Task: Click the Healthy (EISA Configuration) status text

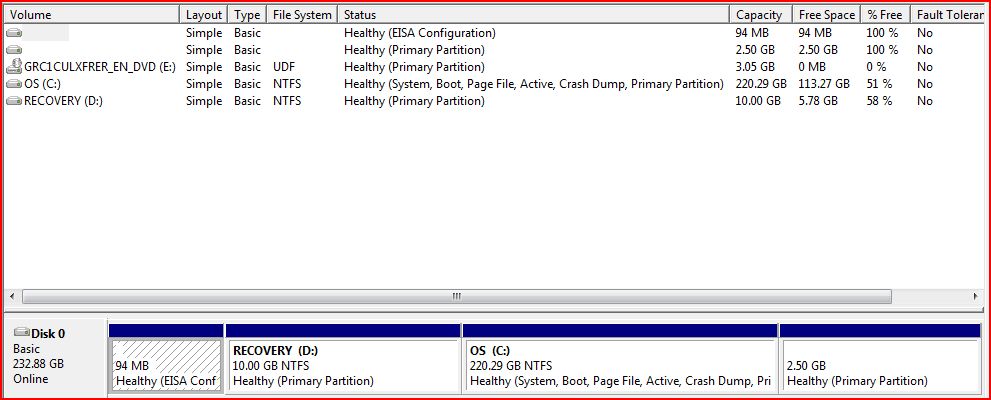Action: point(420,33)
